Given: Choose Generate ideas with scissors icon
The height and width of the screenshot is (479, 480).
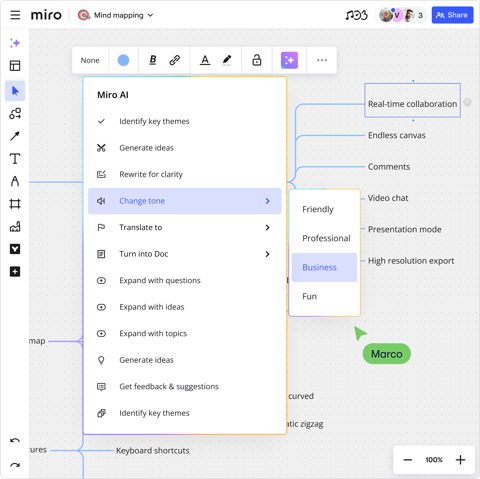Looking at the screenshot, I should pyautogui.click(x=185, y=148).
